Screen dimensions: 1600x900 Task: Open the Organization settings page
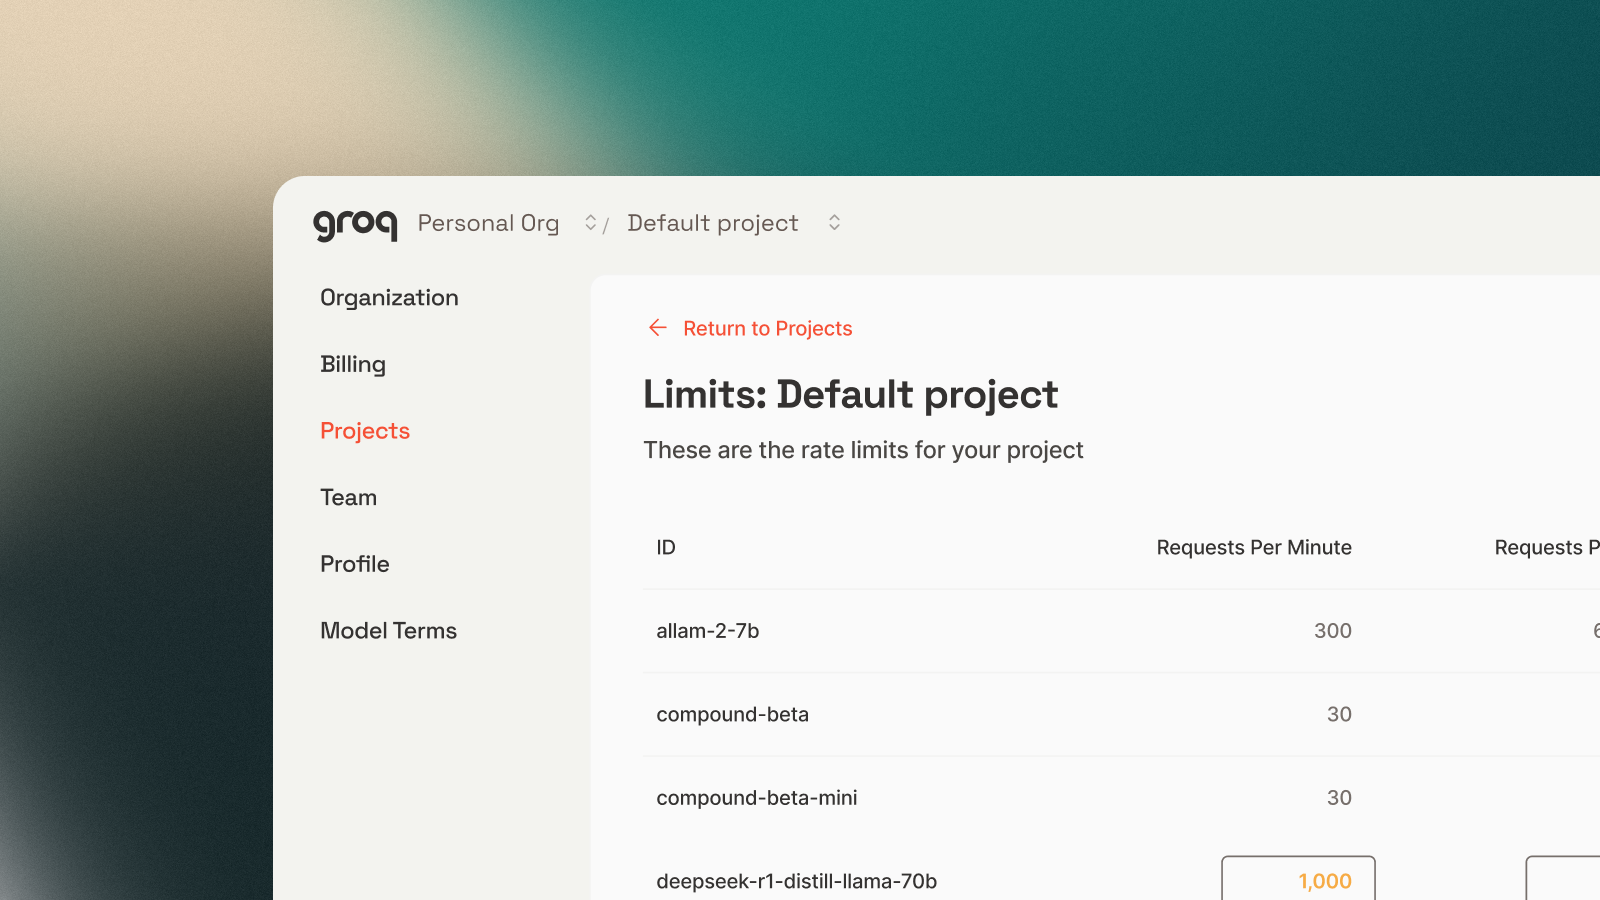pyautogui.click(x=389, y=297)
